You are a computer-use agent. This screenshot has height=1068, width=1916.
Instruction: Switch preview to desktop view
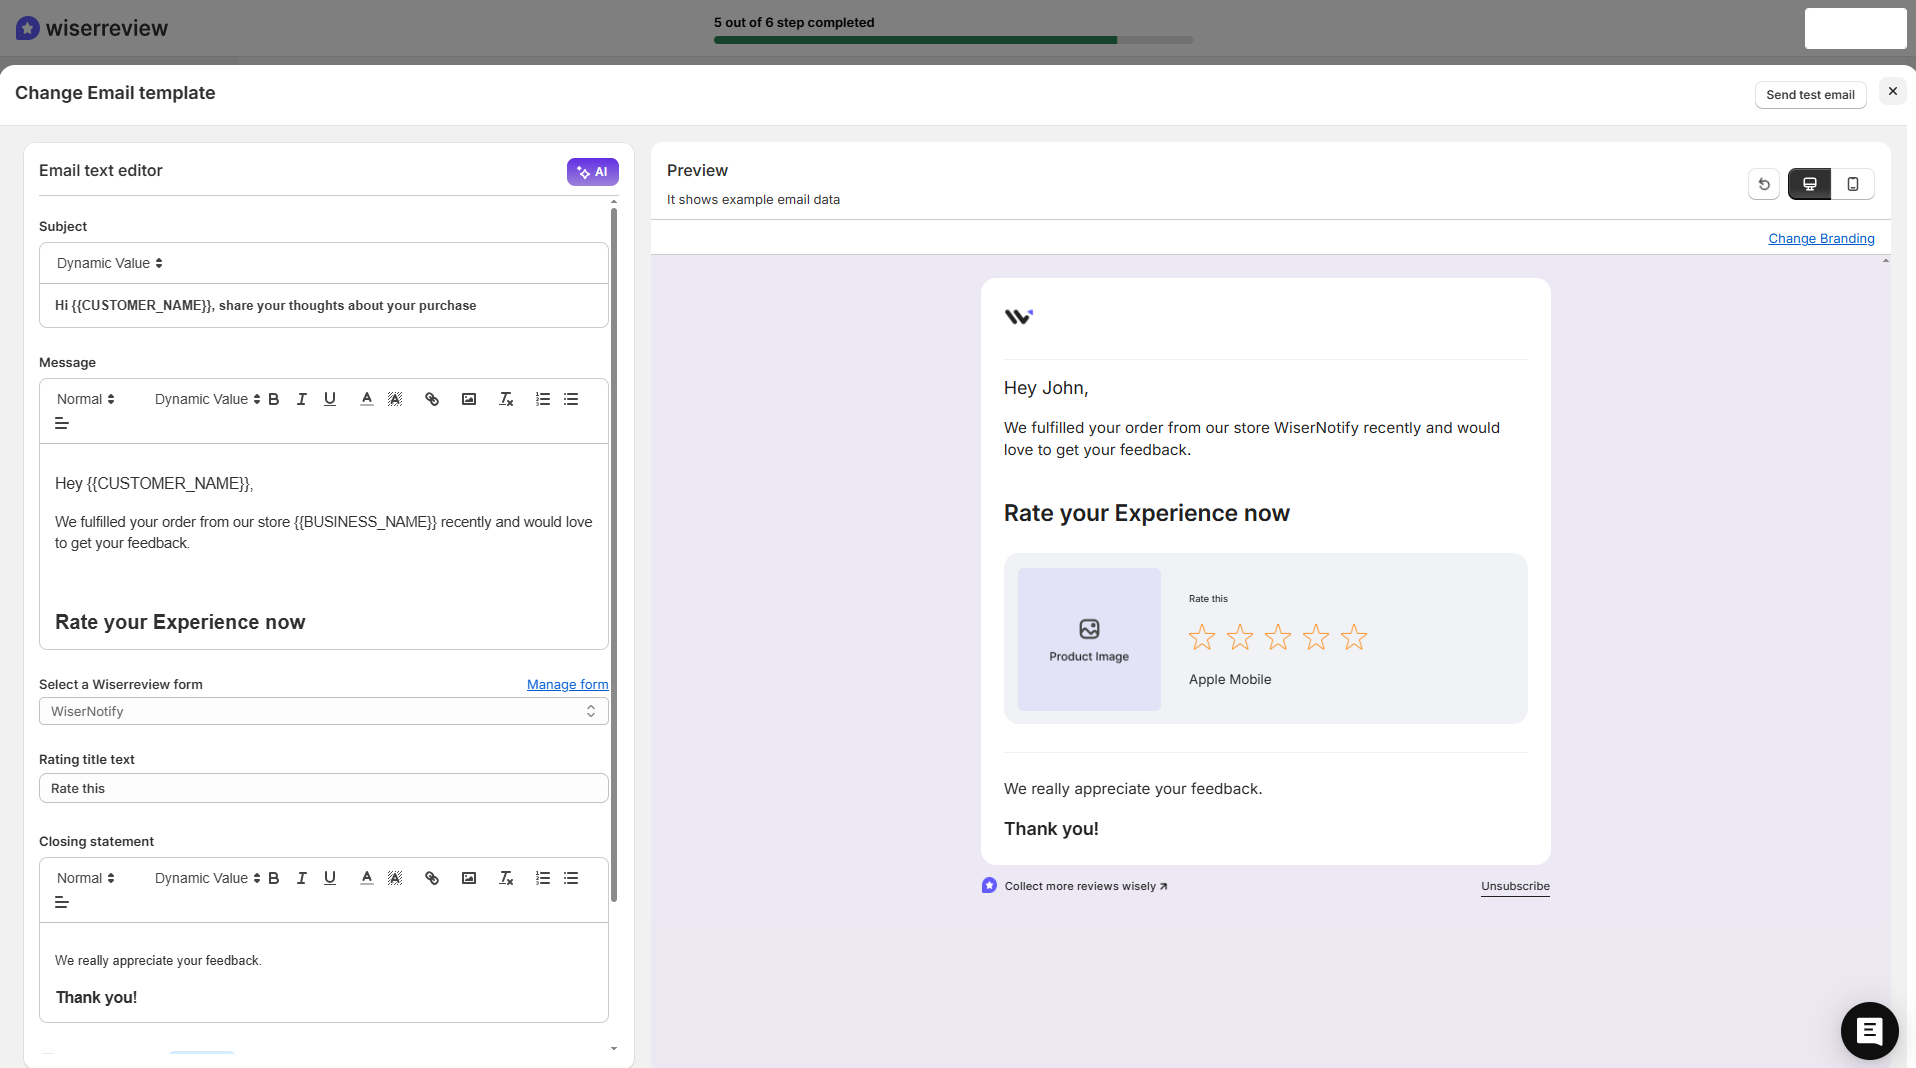click(x=1810, y=184)
